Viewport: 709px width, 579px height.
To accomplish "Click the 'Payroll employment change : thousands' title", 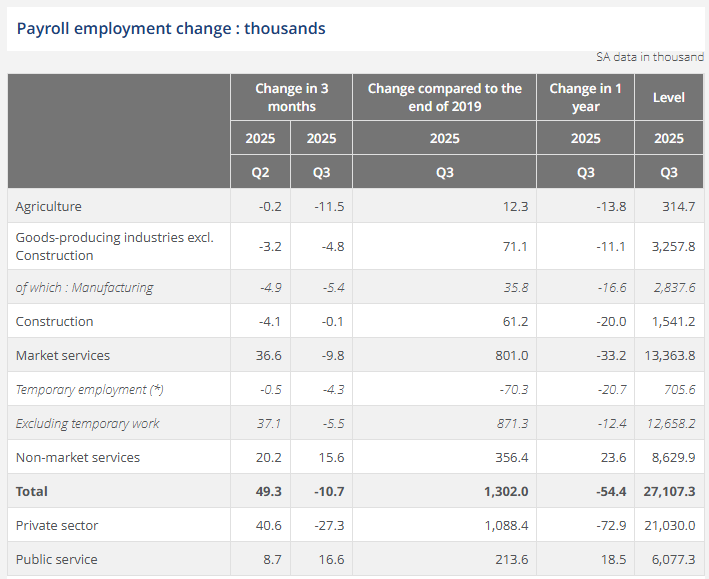I will coord(171,28).
